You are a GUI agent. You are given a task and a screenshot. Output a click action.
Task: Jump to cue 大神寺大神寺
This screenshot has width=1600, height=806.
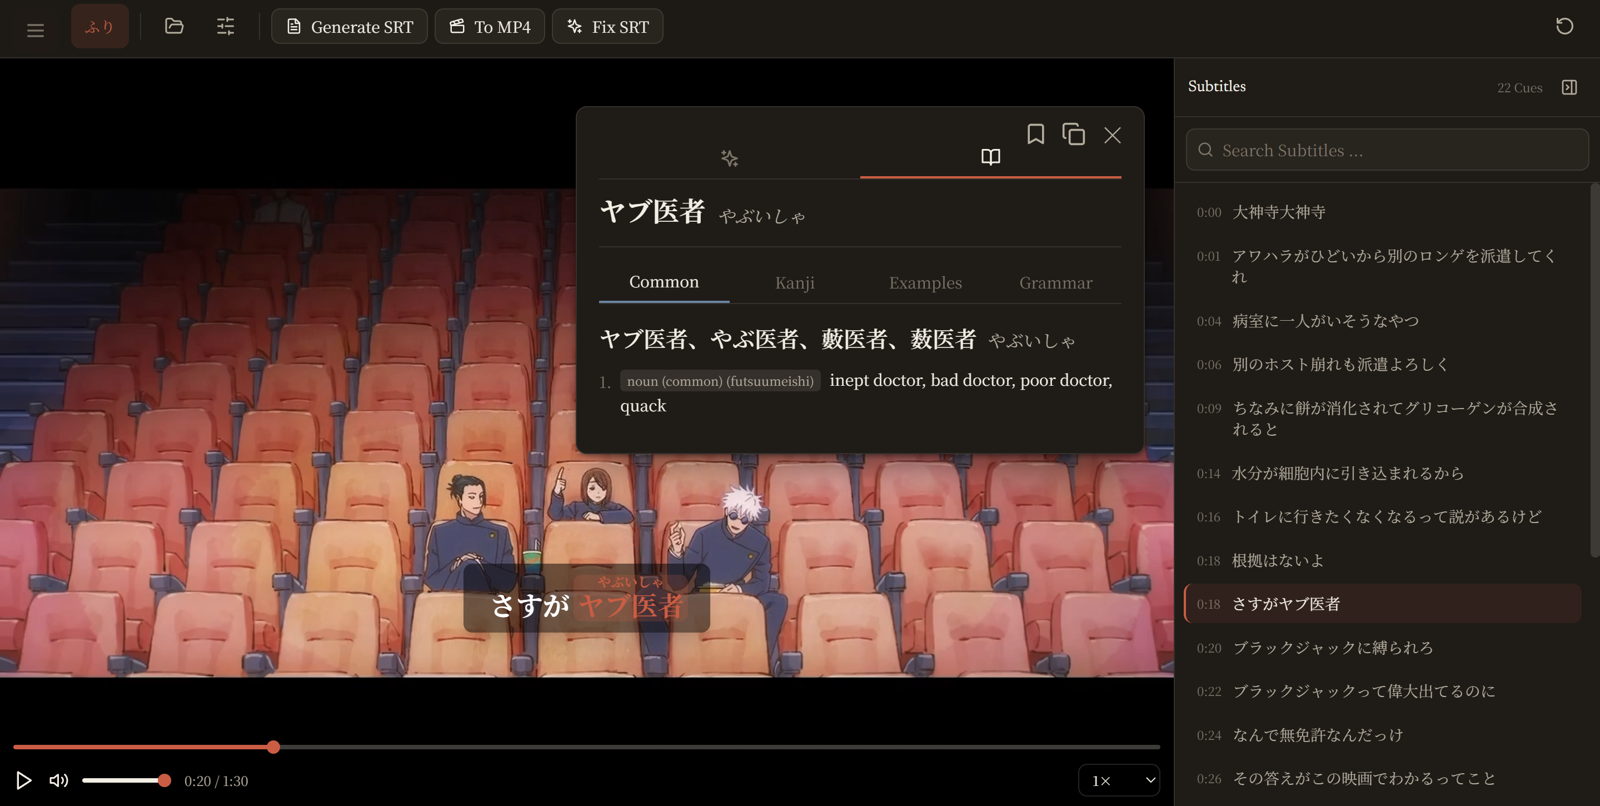[1383, 212]
